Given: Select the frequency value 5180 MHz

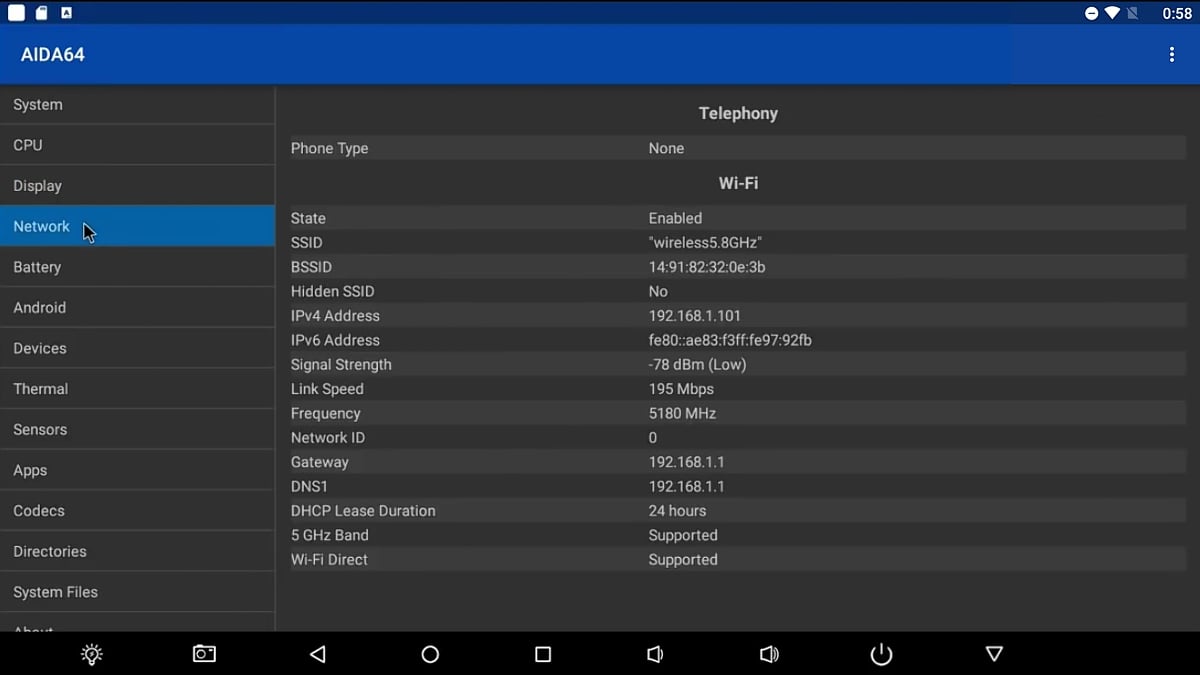Looking at the screenshot, I should (x=682, y=414).
